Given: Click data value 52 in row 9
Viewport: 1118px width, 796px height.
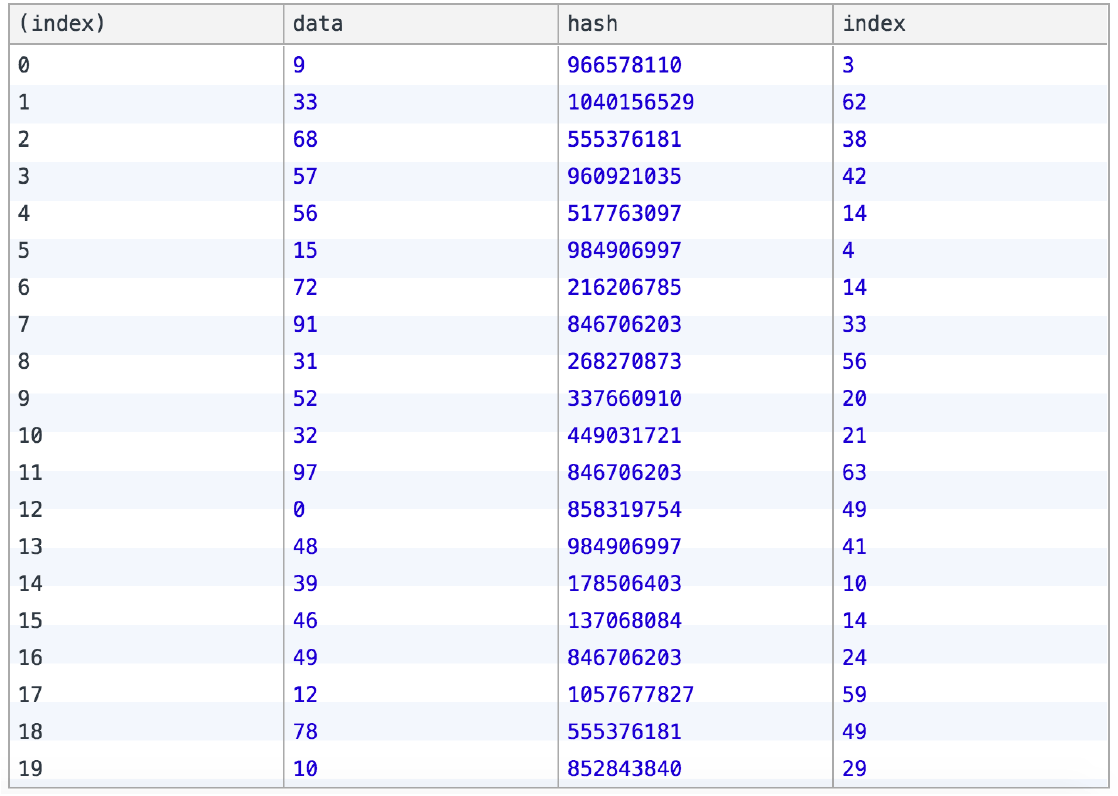Looking at the screenshot, I should (305, 399).
